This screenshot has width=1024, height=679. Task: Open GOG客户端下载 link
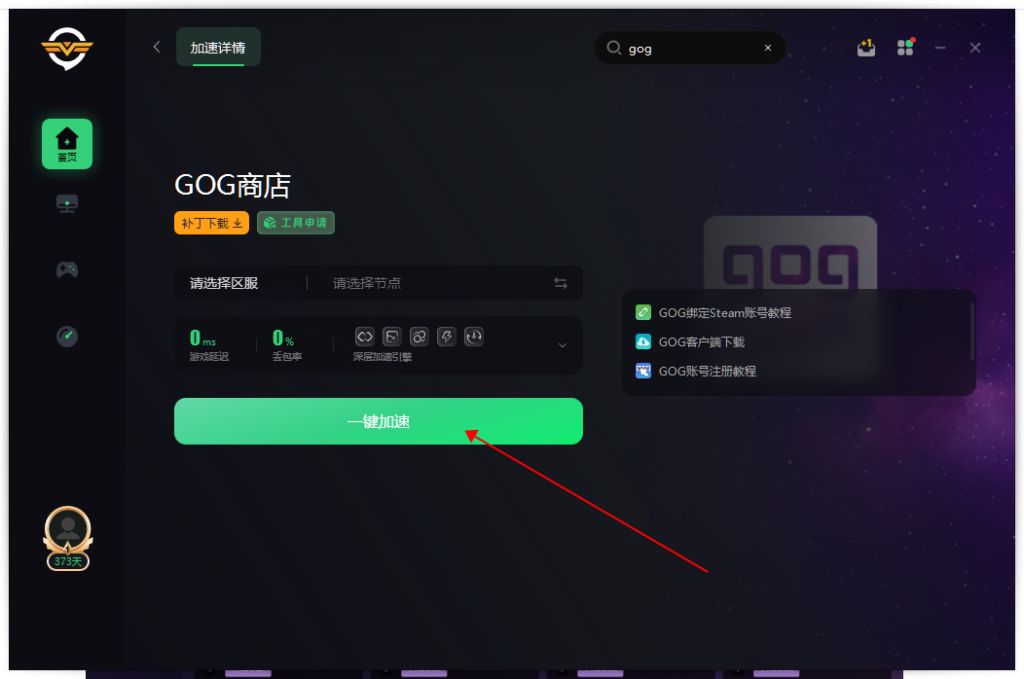pyautogui.click(x=701, y=342)
